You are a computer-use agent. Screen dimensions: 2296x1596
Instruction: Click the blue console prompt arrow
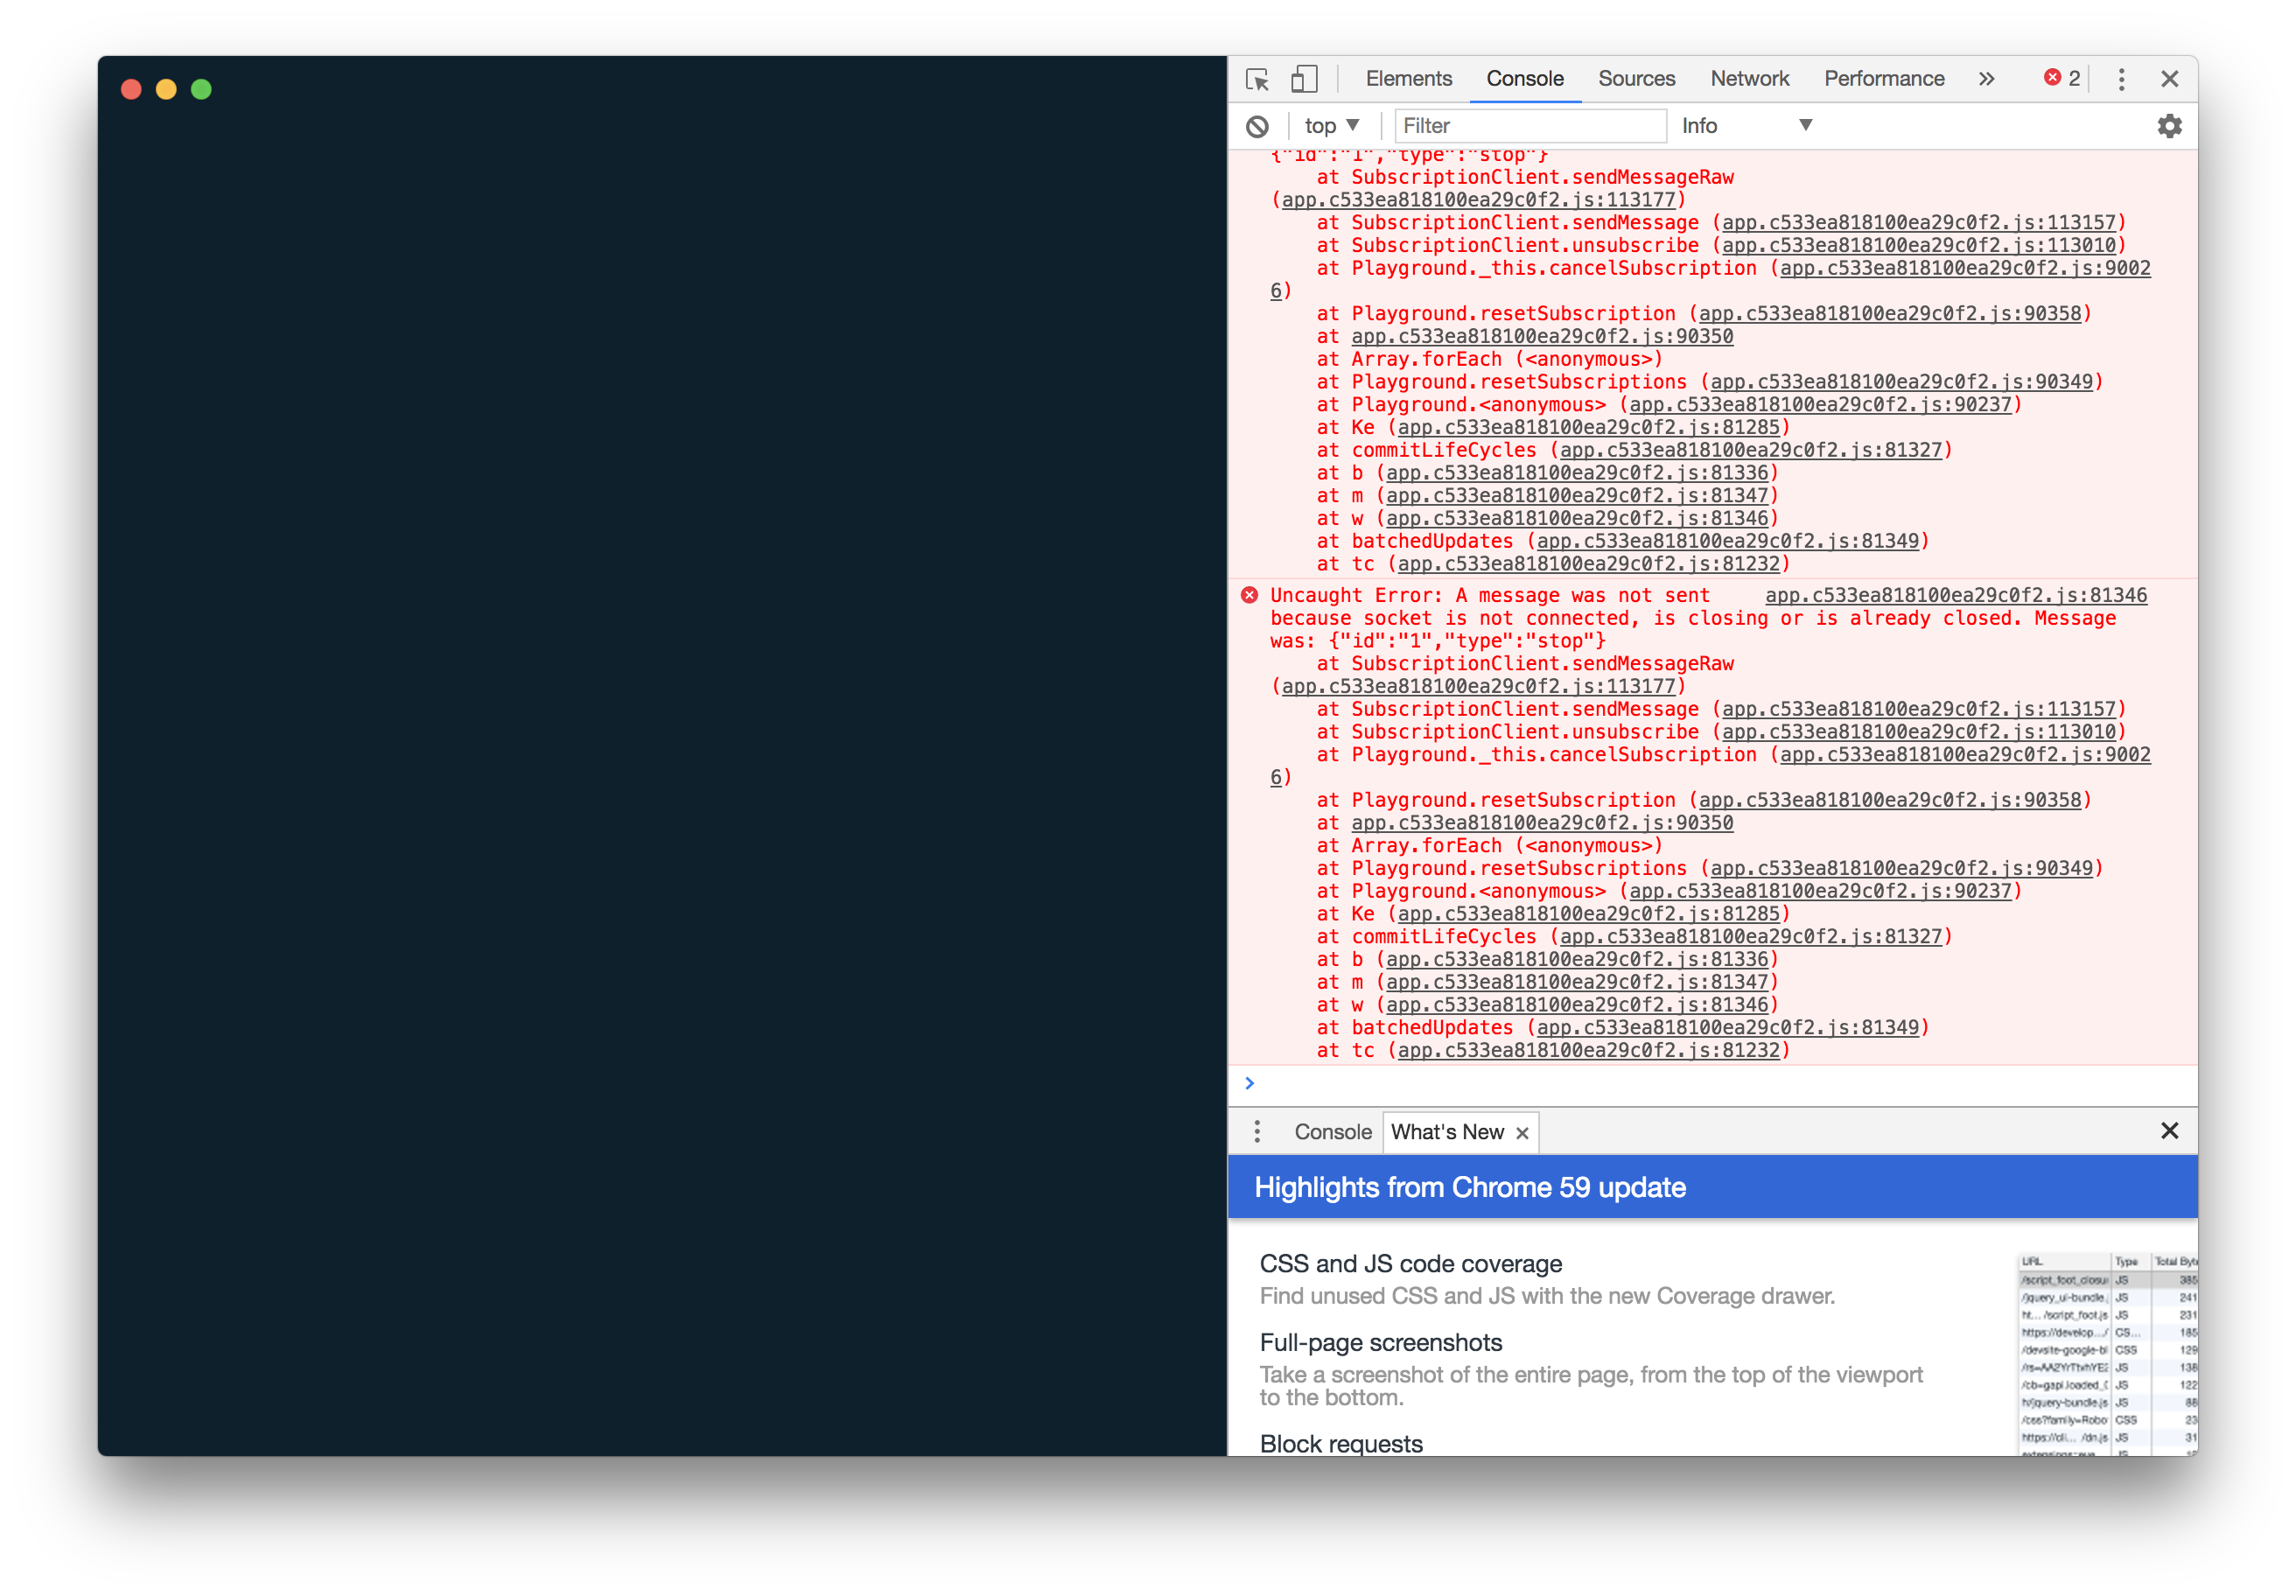click(1249, 1083)
